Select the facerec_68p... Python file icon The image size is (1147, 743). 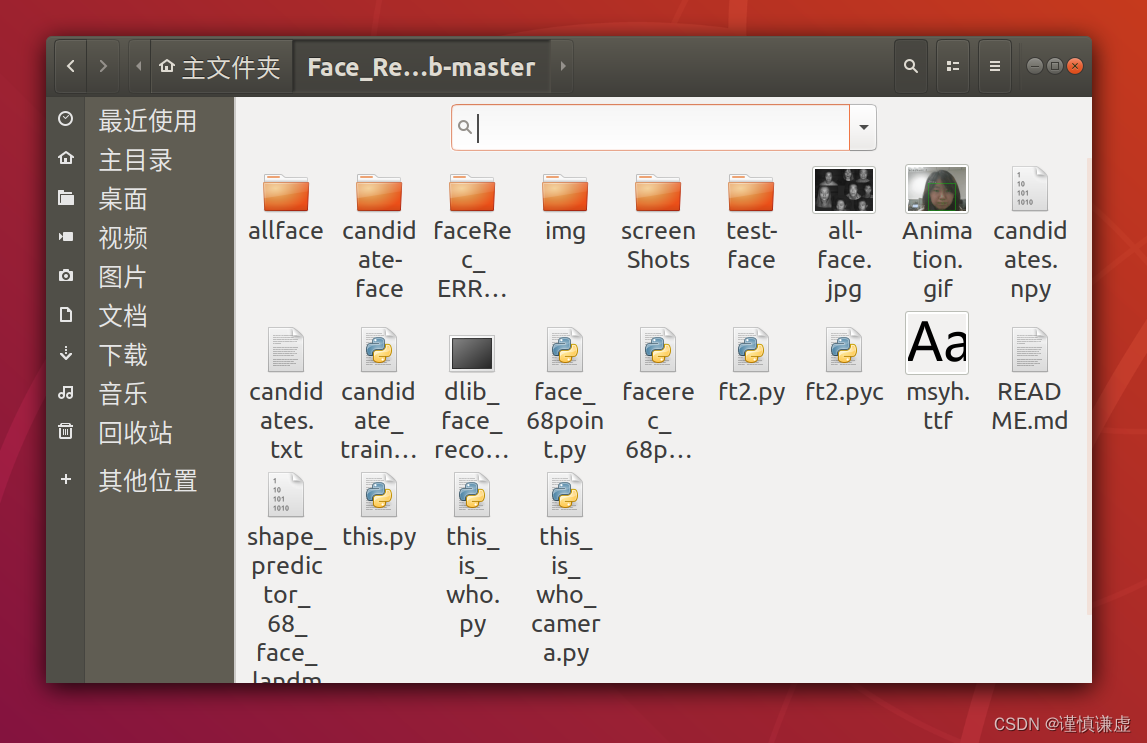tap(658, 350)
